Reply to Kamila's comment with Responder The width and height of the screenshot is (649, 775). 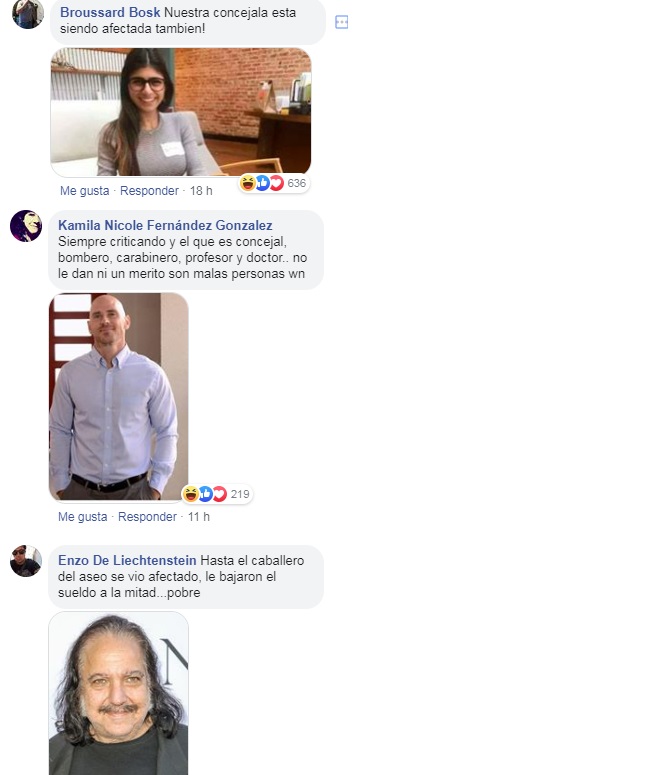click(x=147, y=517)
